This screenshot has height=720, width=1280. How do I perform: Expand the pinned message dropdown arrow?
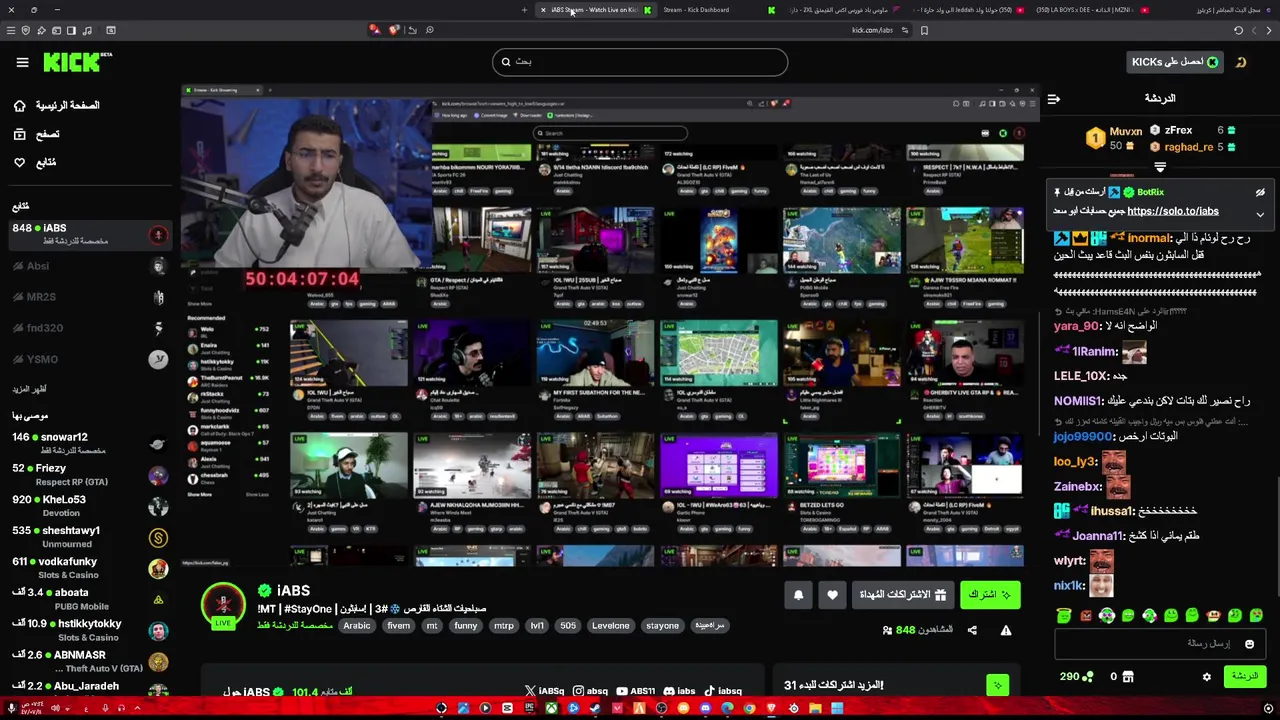point(1260,215)
